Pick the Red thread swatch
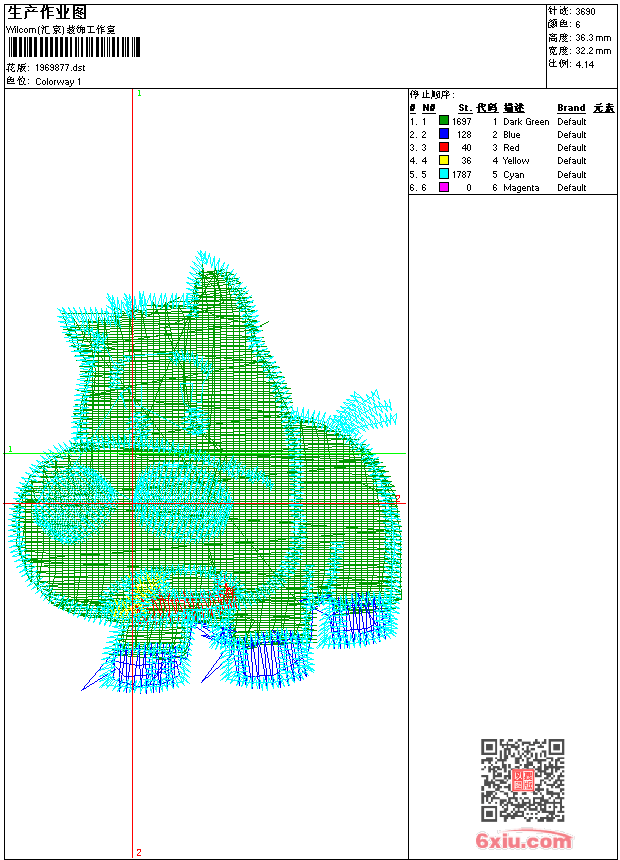 point(443,147)
